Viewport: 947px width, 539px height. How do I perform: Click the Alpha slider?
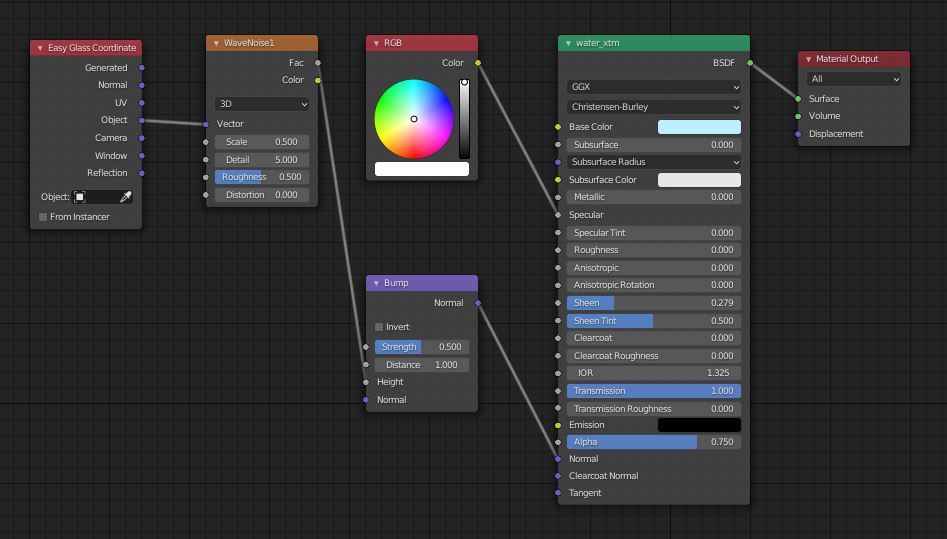pyautogui.click(x=653, y=442)
